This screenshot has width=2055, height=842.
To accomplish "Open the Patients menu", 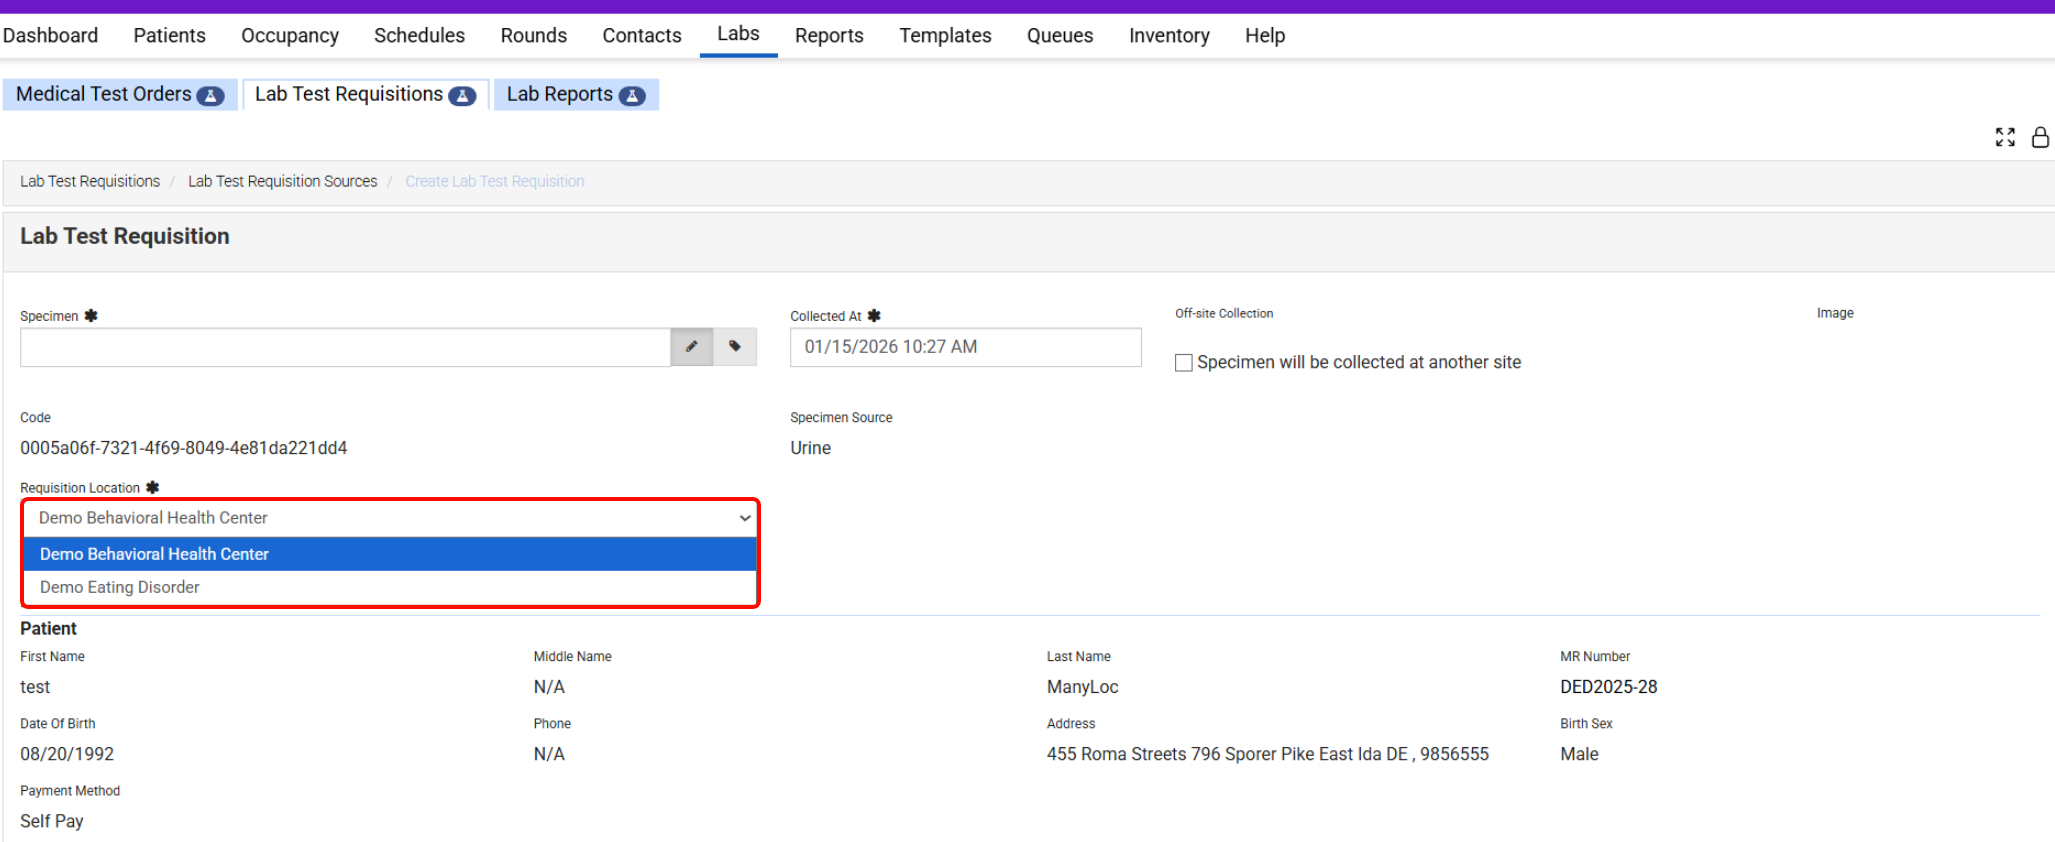I will (x=169, y=36).
